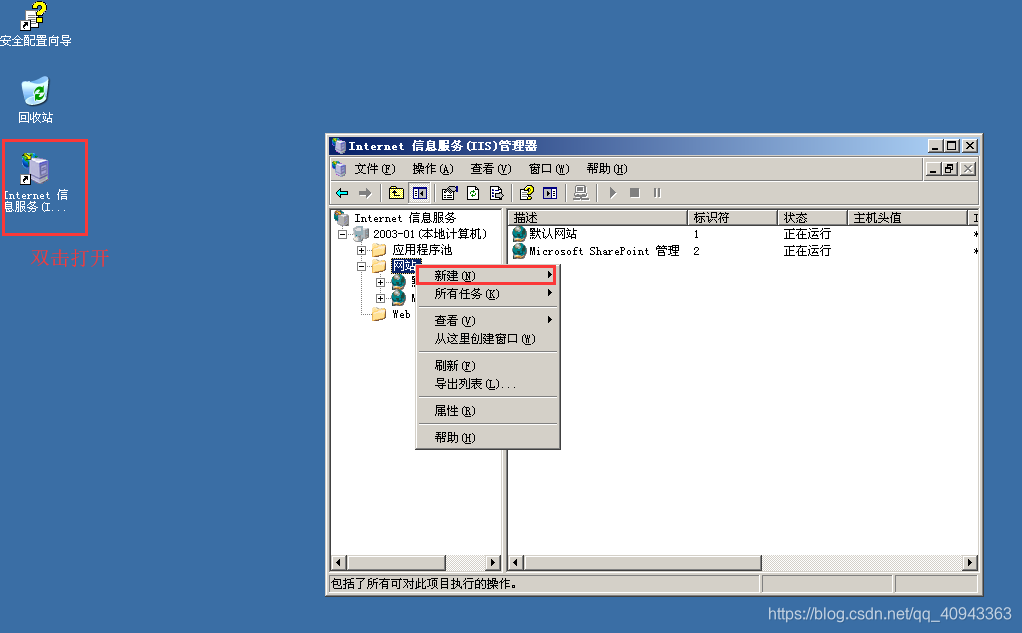The image size is (1022, 633).
Task: Sort by the 状态 column header
Action: pyautogui.click(x=813, y=218)
